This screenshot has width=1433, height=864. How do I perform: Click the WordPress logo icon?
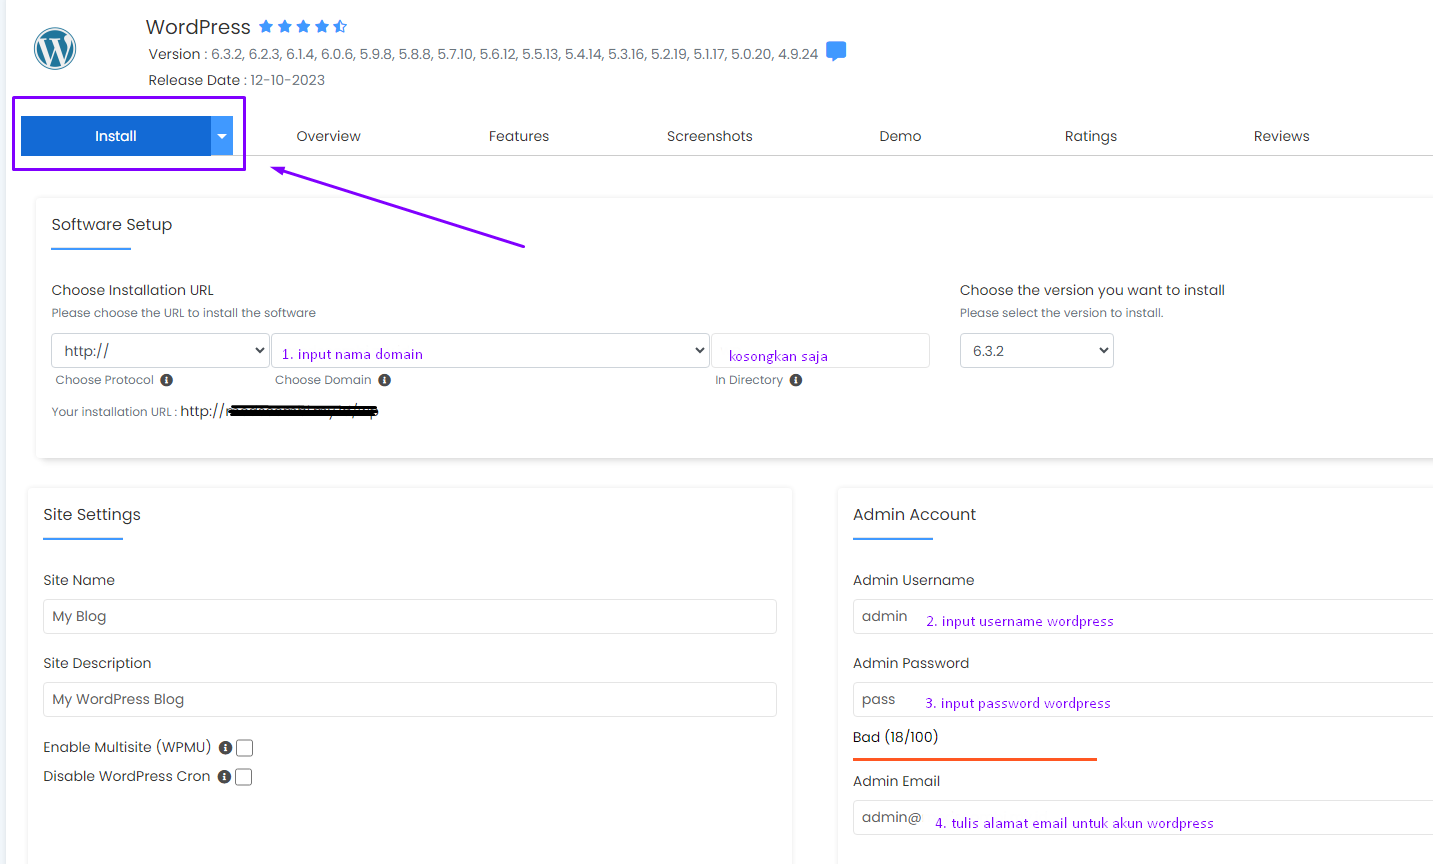pos(55,48)
